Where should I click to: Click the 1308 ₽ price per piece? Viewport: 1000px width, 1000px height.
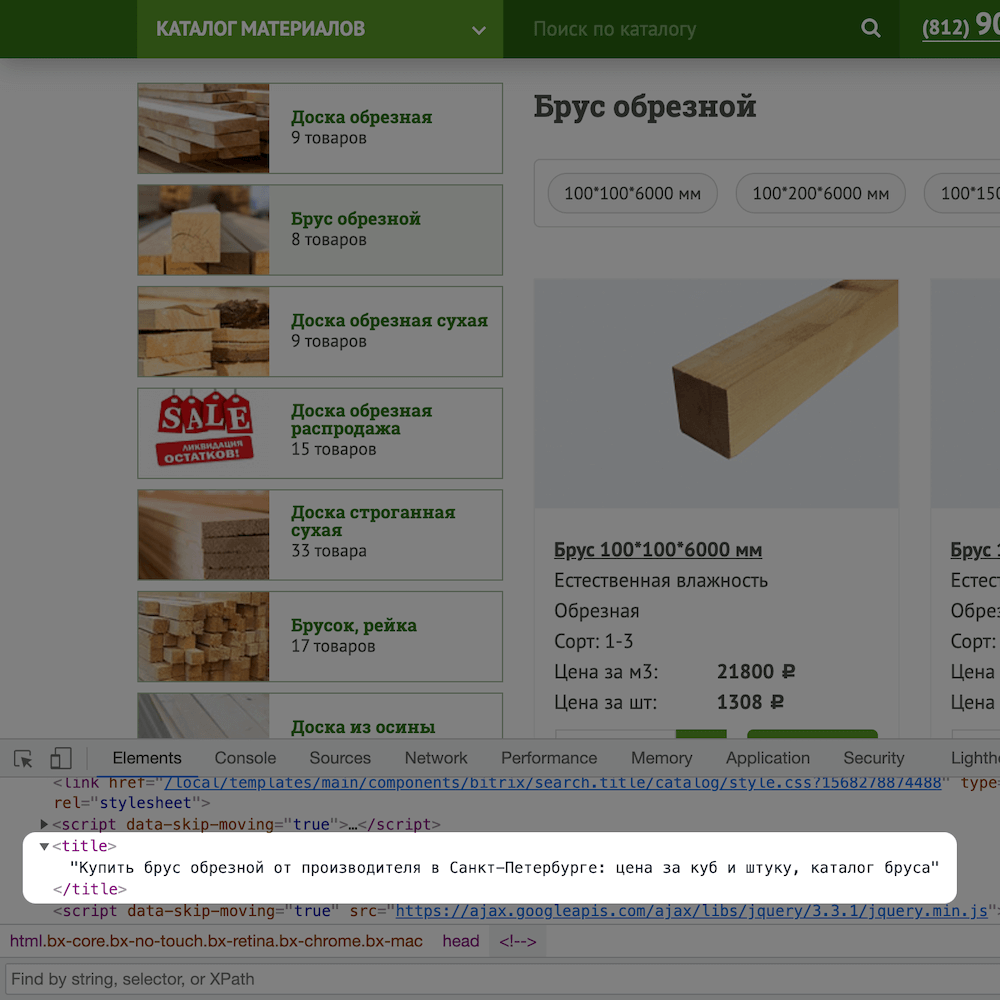coord(750,702)
